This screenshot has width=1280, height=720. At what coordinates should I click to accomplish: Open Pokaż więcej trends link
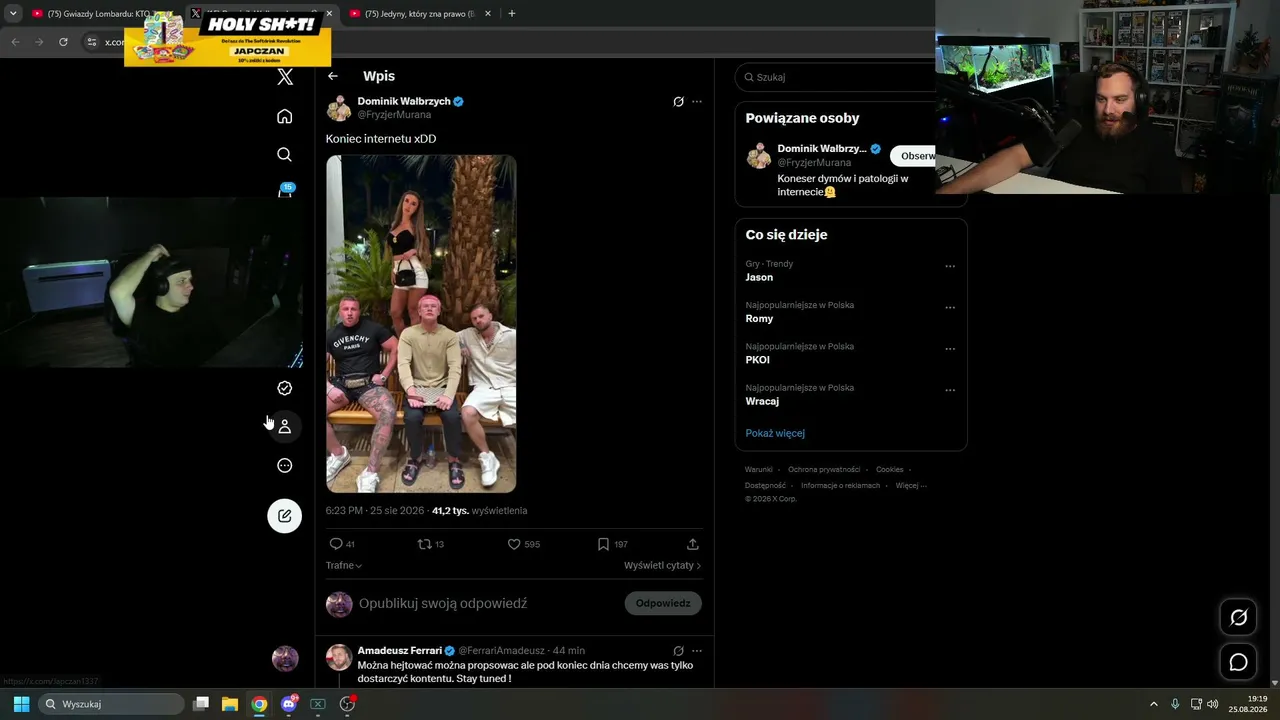[775, 433]
